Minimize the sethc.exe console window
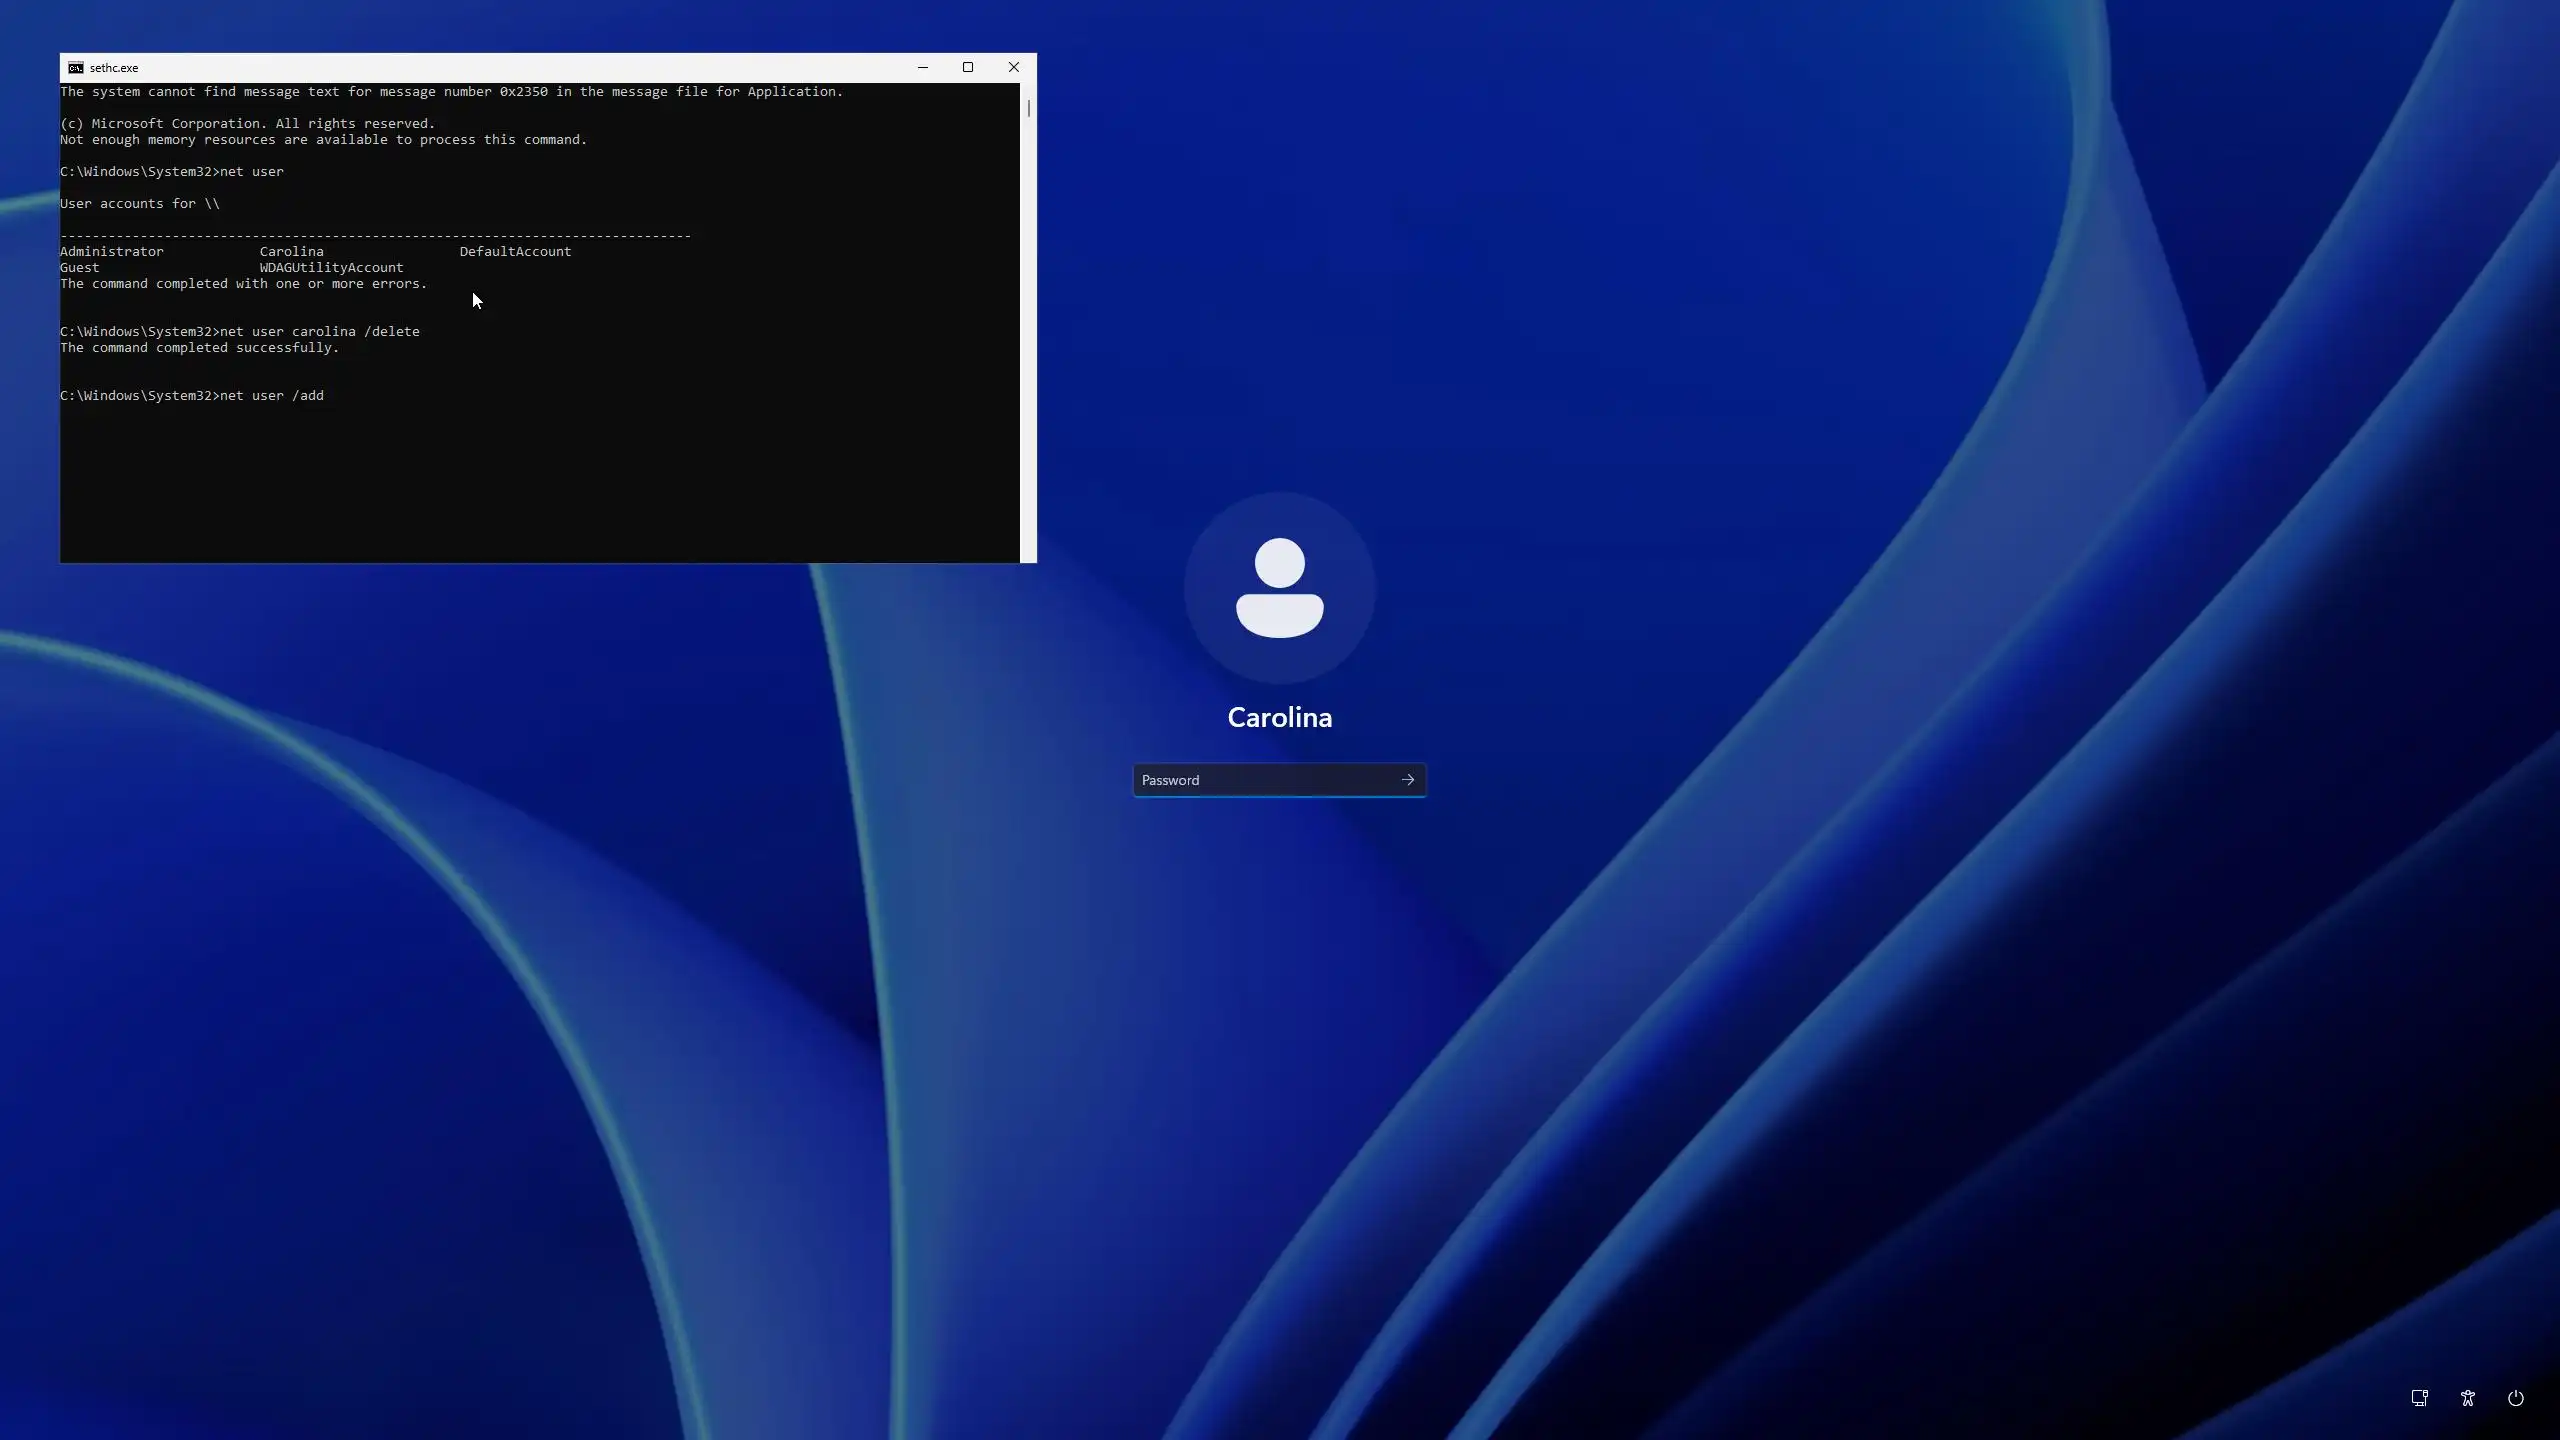The width and height of the screenshot is (2560, 1440). (922, 68)
